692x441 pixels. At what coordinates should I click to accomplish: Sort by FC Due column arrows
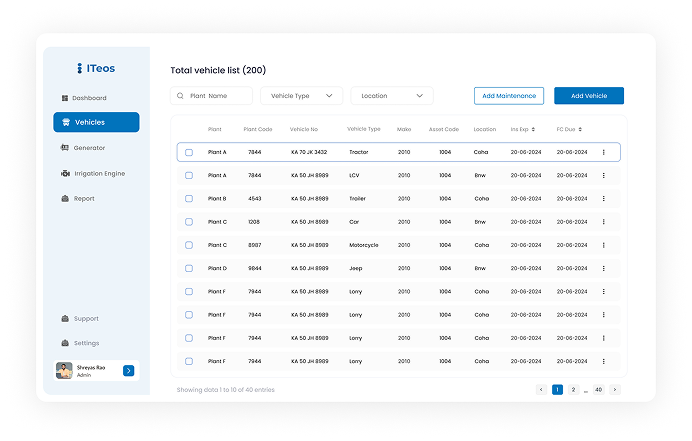[580, 129]
